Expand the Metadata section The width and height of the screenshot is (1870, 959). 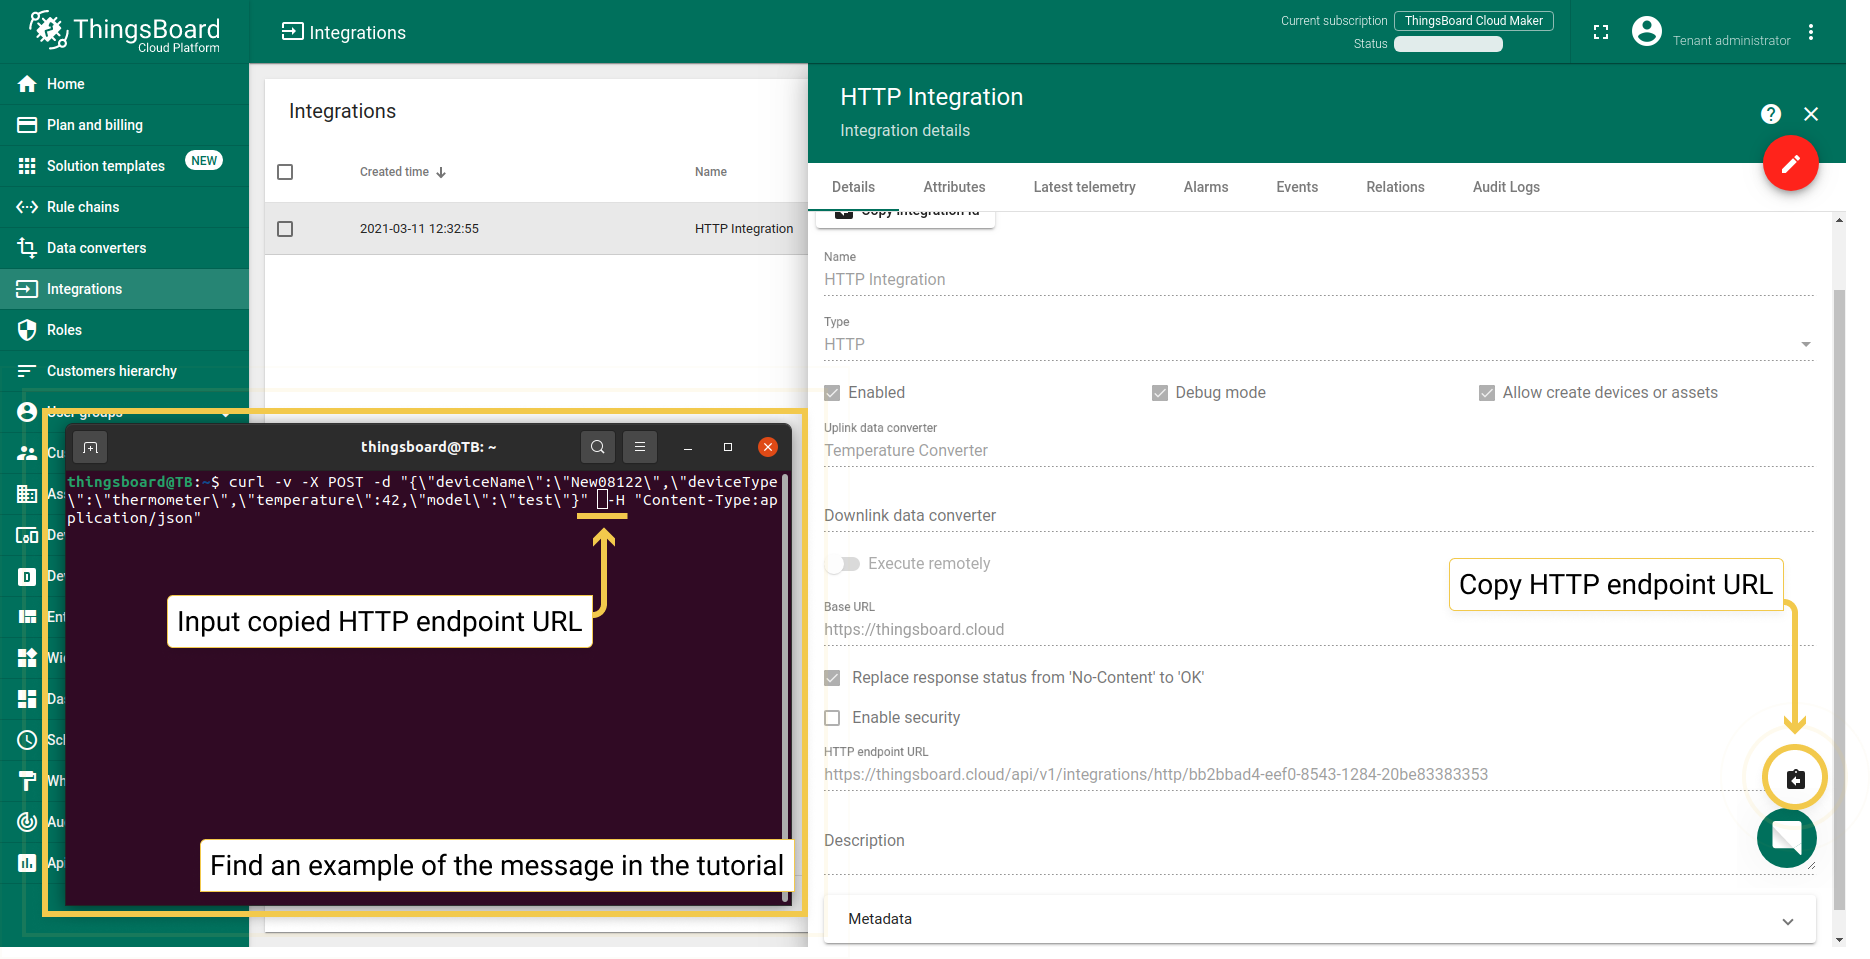click(x=1319, y=919)
